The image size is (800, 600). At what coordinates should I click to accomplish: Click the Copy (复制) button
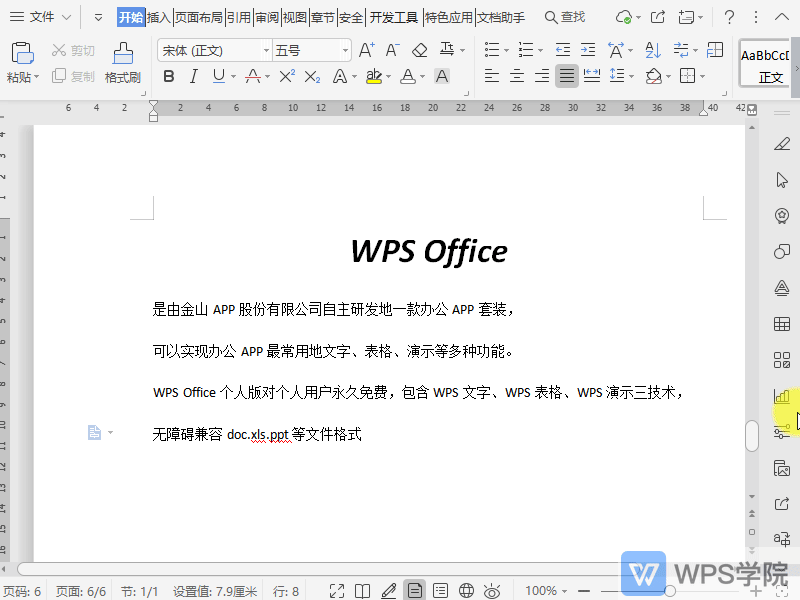pyautogui.click(x=73, y=77)
